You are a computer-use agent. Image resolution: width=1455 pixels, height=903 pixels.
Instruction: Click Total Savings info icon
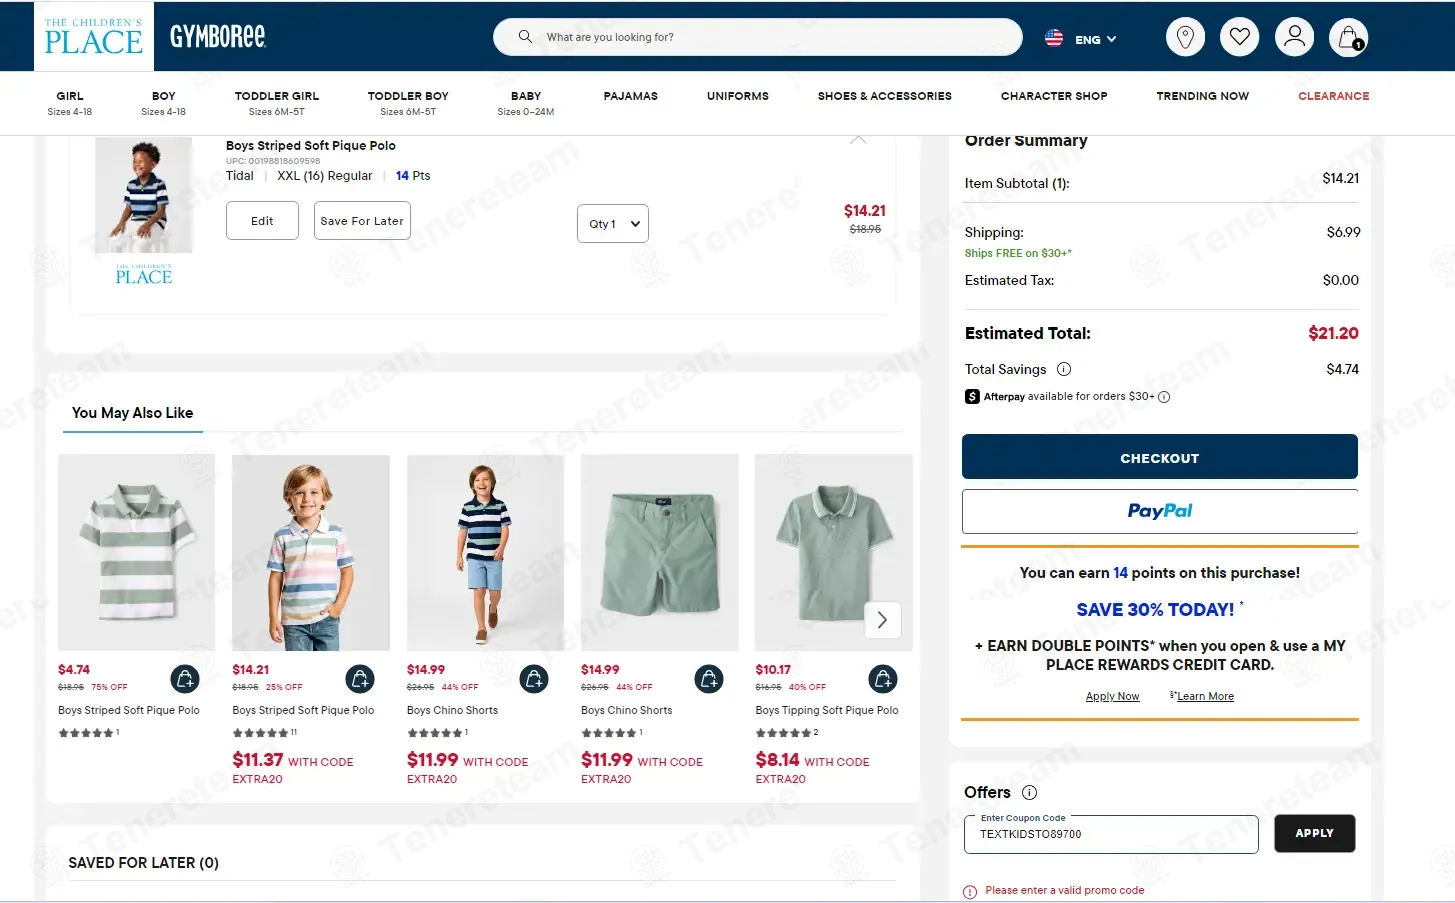[x=1064, y=369]
